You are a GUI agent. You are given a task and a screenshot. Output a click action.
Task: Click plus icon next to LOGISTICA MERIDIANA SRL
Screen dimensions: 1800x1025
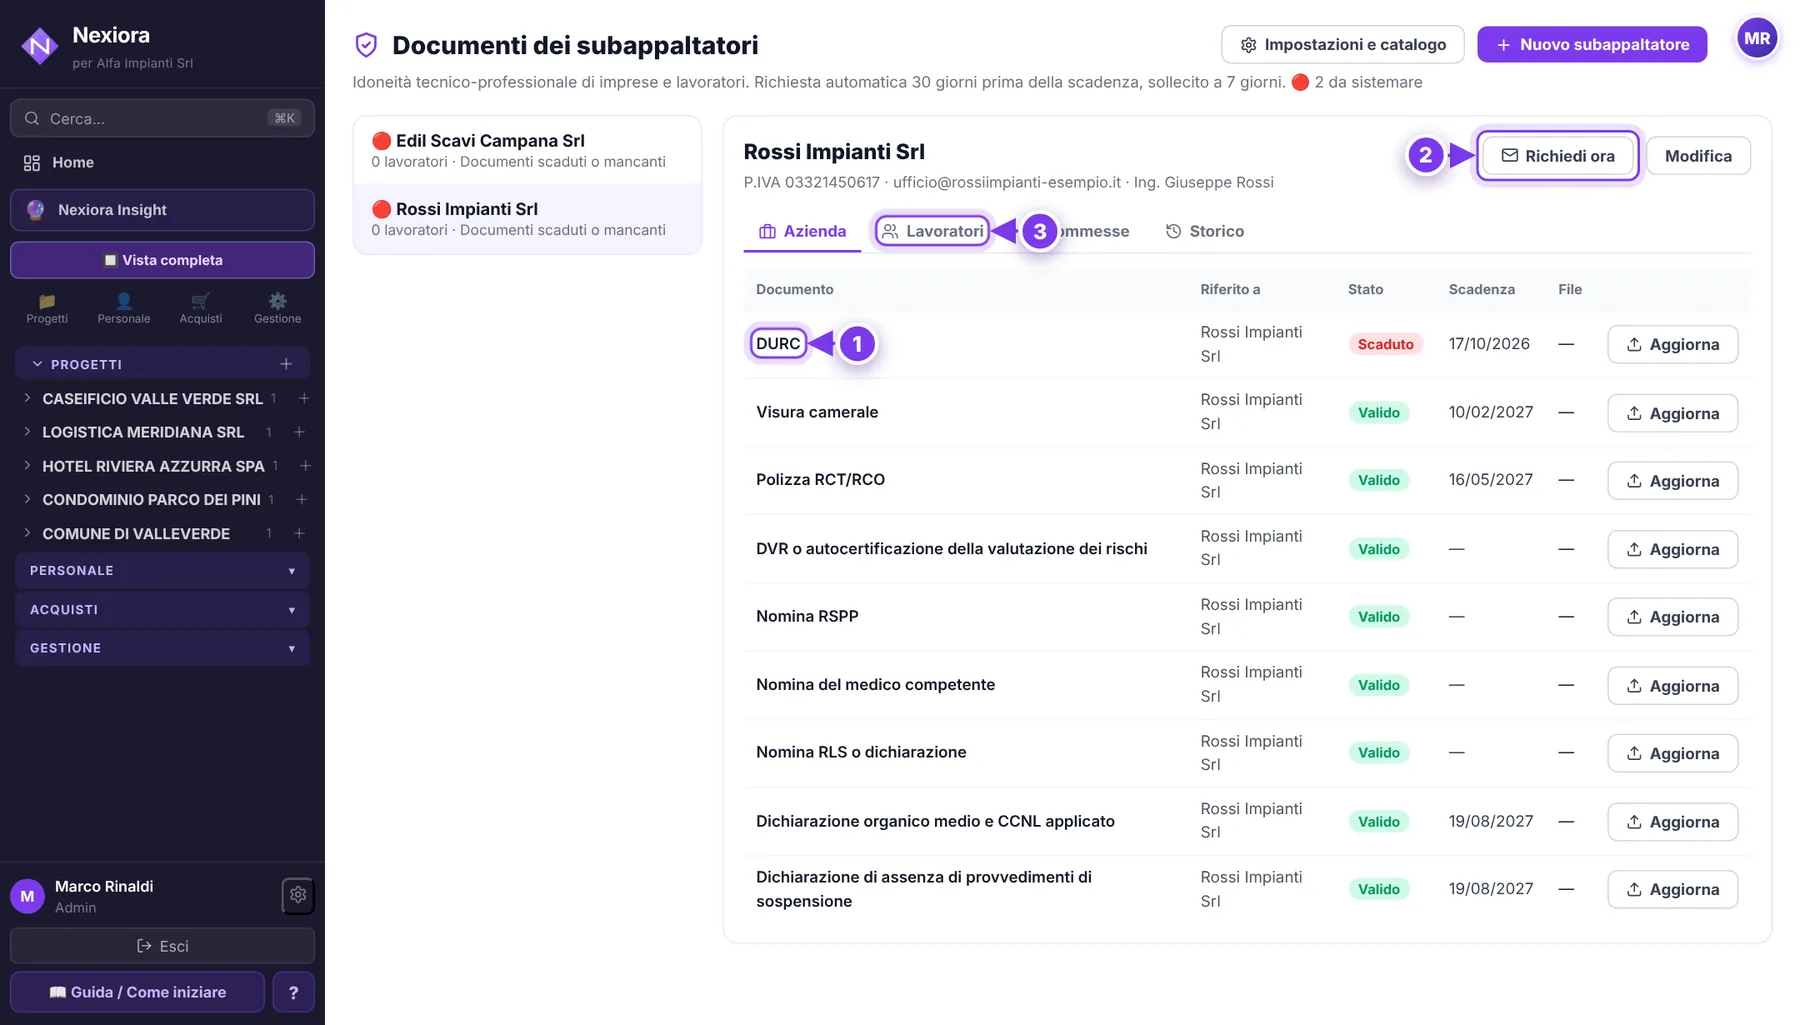tap(299, 432)
